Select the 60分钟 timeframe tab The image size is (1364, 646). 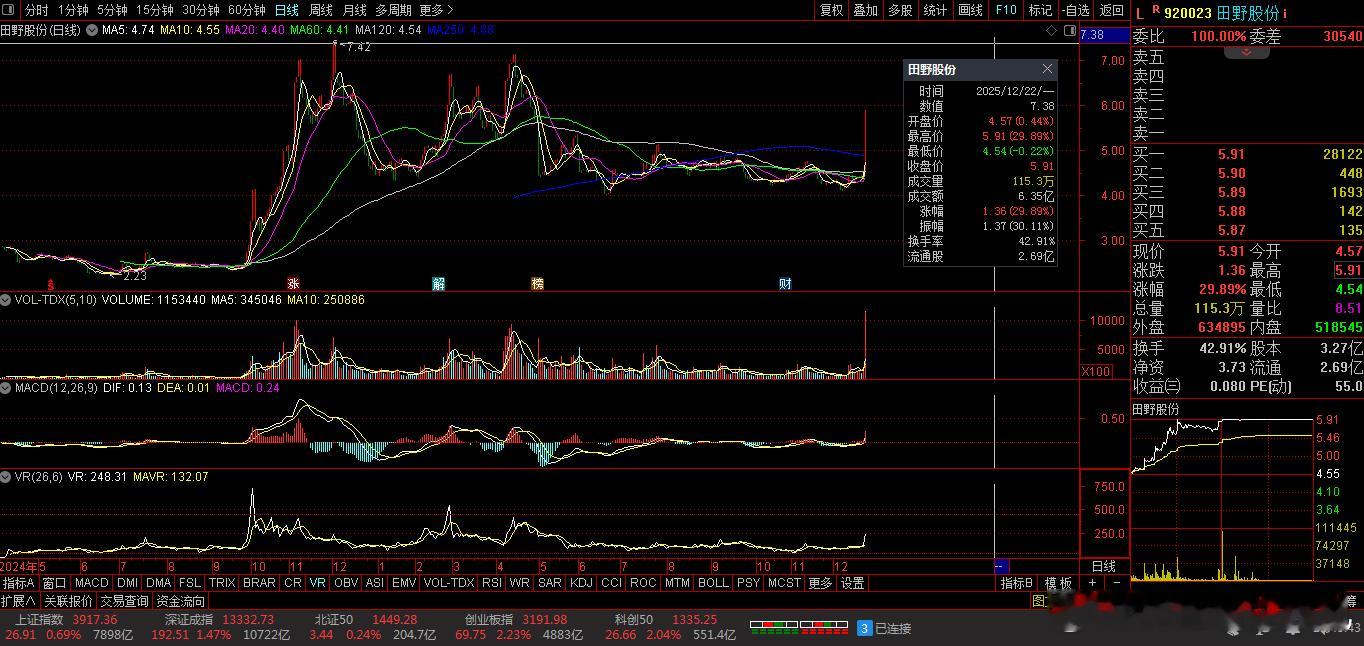[x=246, y=10]
